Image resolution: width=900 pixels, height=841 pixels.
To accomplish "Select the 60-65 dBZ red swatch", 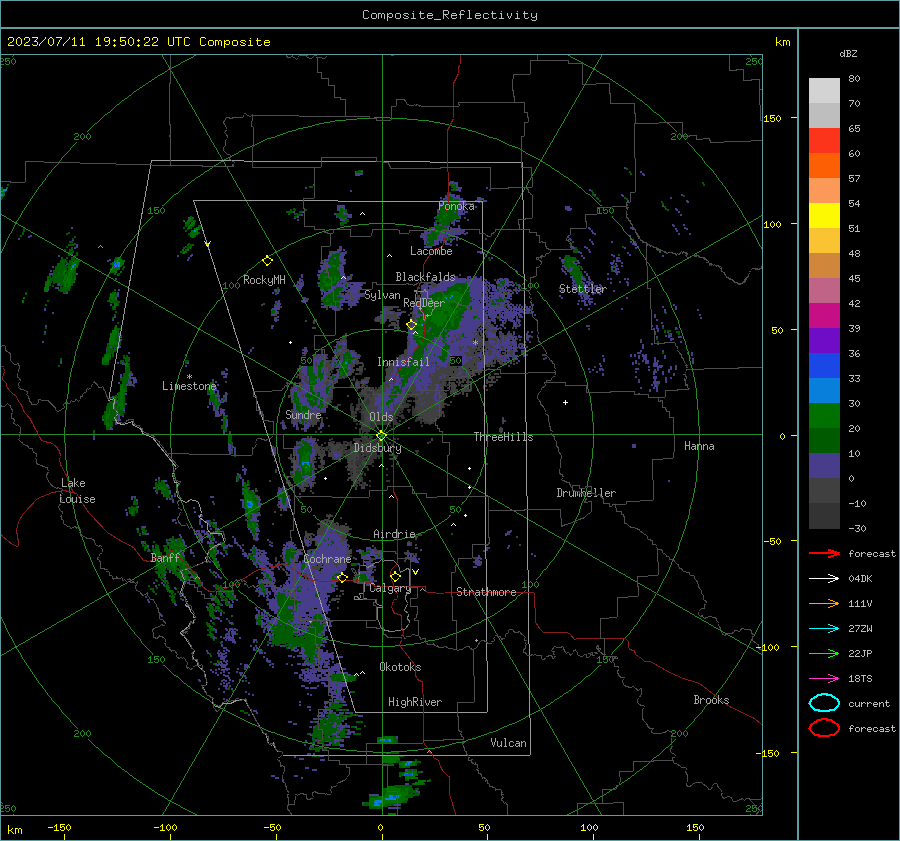I will [x=824, y=140].
